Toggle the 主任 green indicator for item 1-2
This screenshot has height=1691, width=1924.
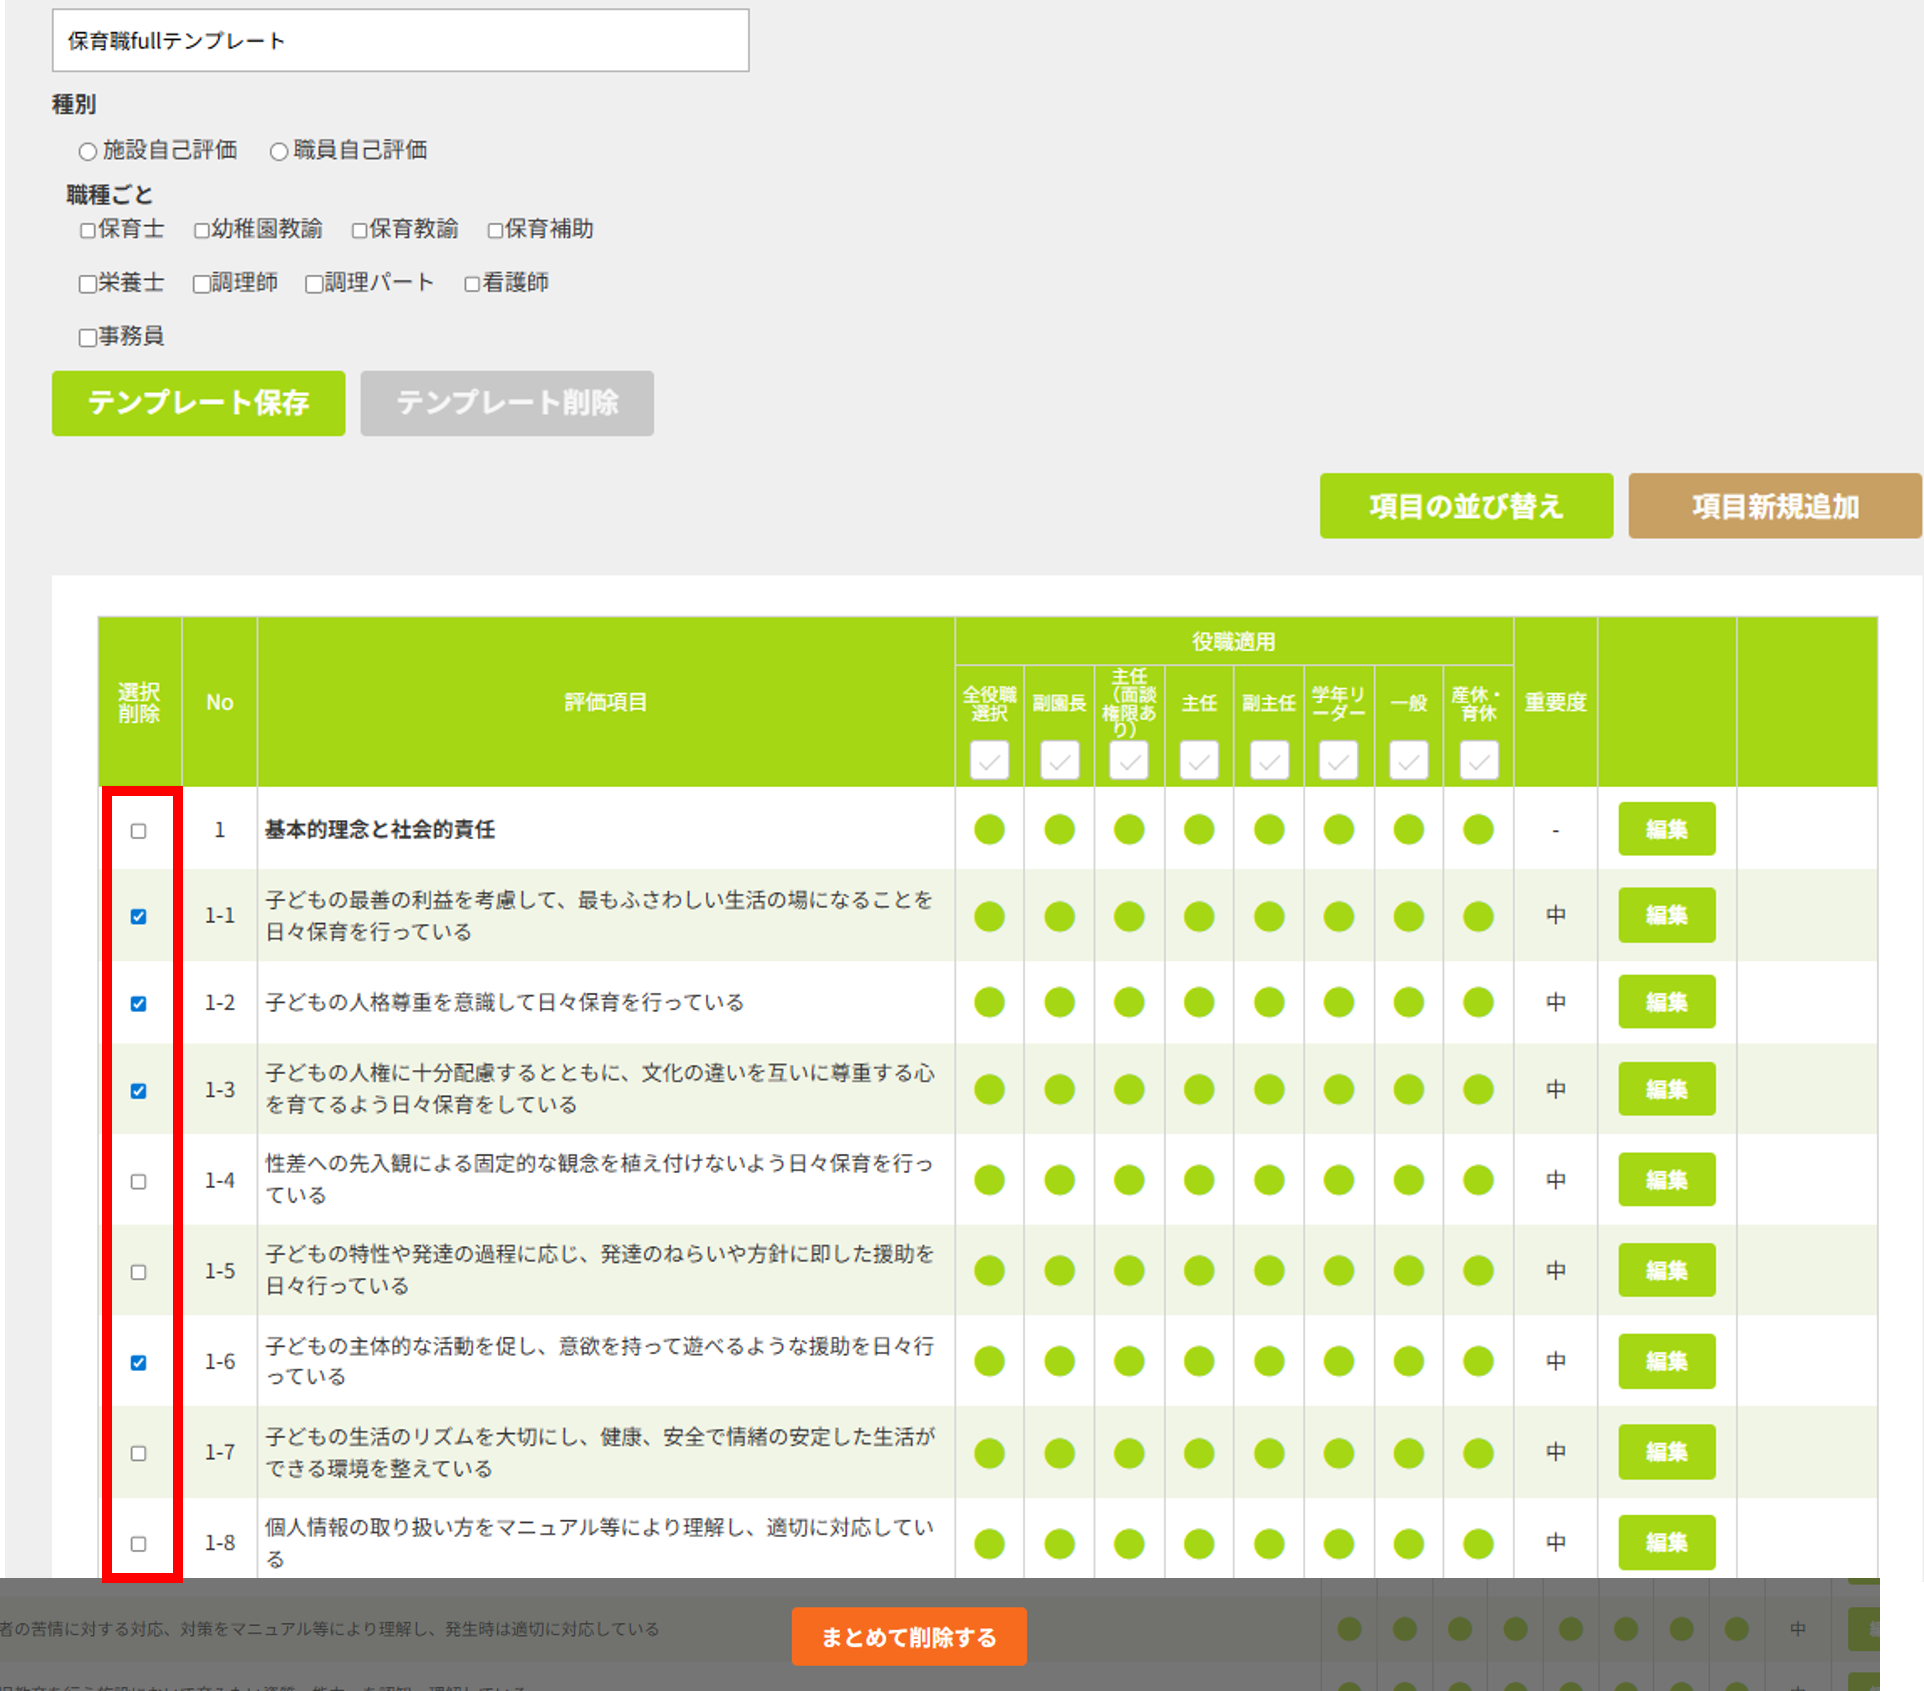pyautogui.click(x=1199, y=1002)
